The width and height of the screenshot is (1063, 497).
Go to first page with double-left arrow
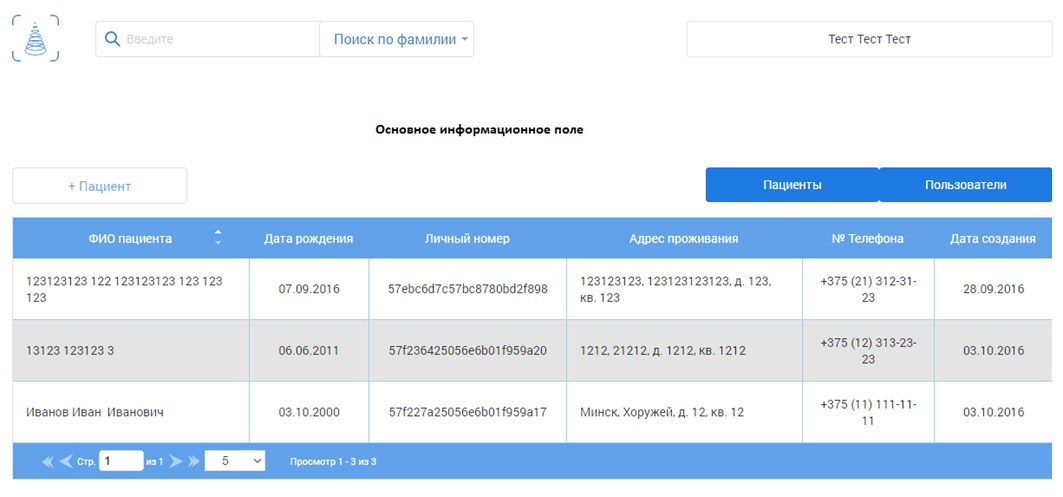(x=48, y=461)
